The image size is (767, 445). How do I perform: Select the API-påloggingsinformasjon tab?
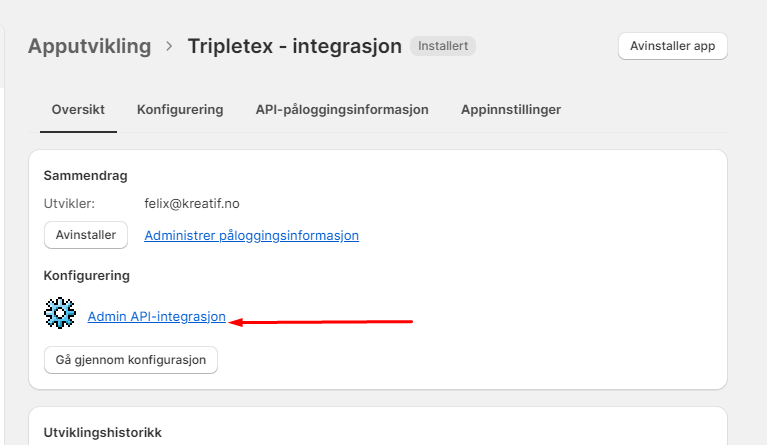coord(342,110)
